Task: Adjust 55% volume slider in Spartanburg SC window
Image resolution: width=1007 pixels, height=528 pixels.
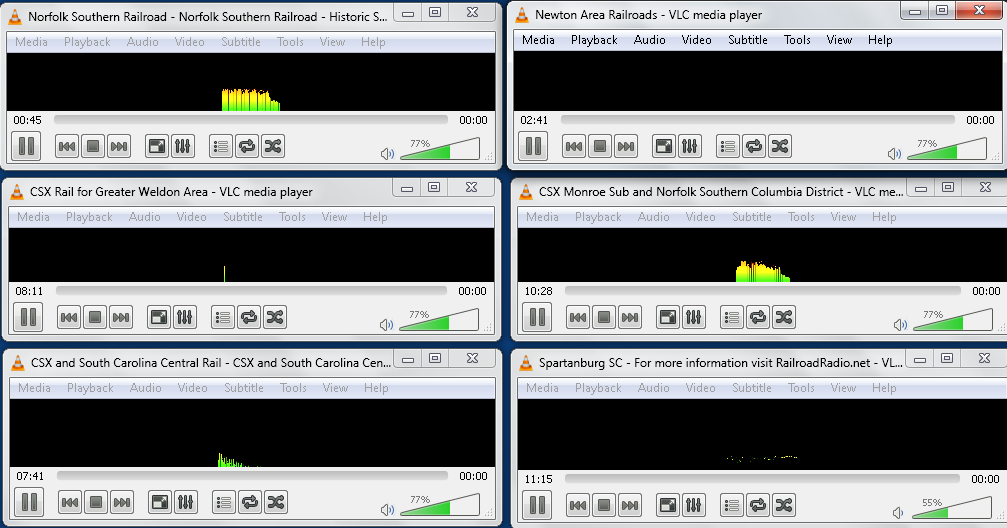Action: pyautogui.click(x=952, y=507)
